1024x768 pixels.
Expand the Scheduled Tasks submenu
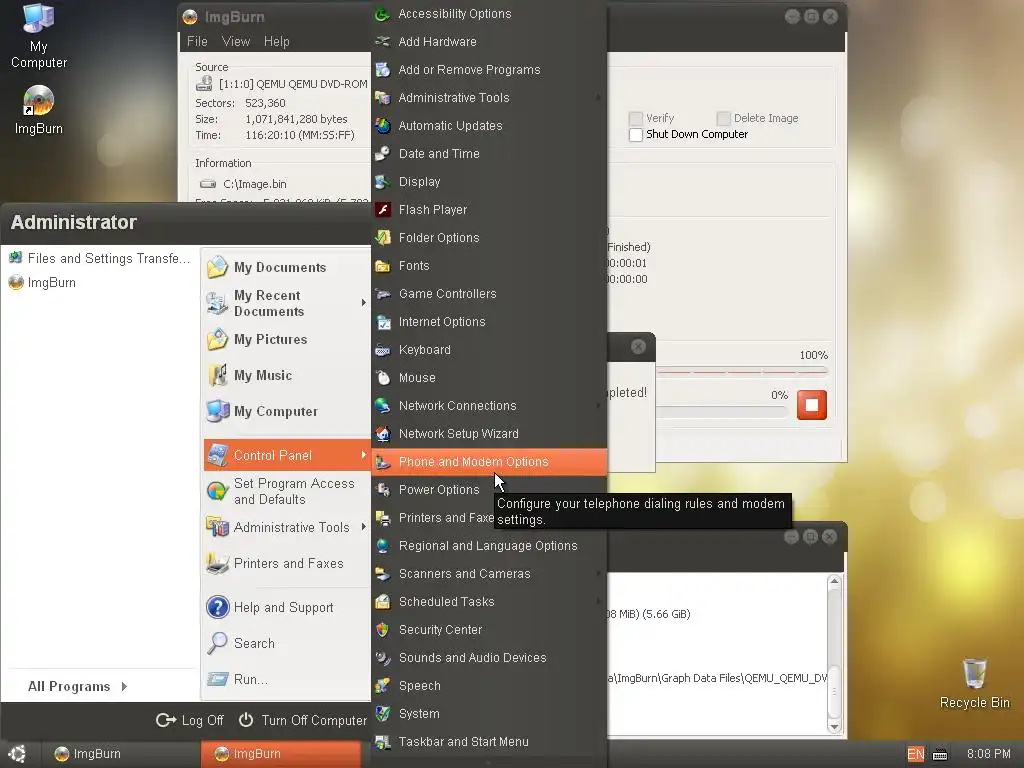click(x=598, y=602)
